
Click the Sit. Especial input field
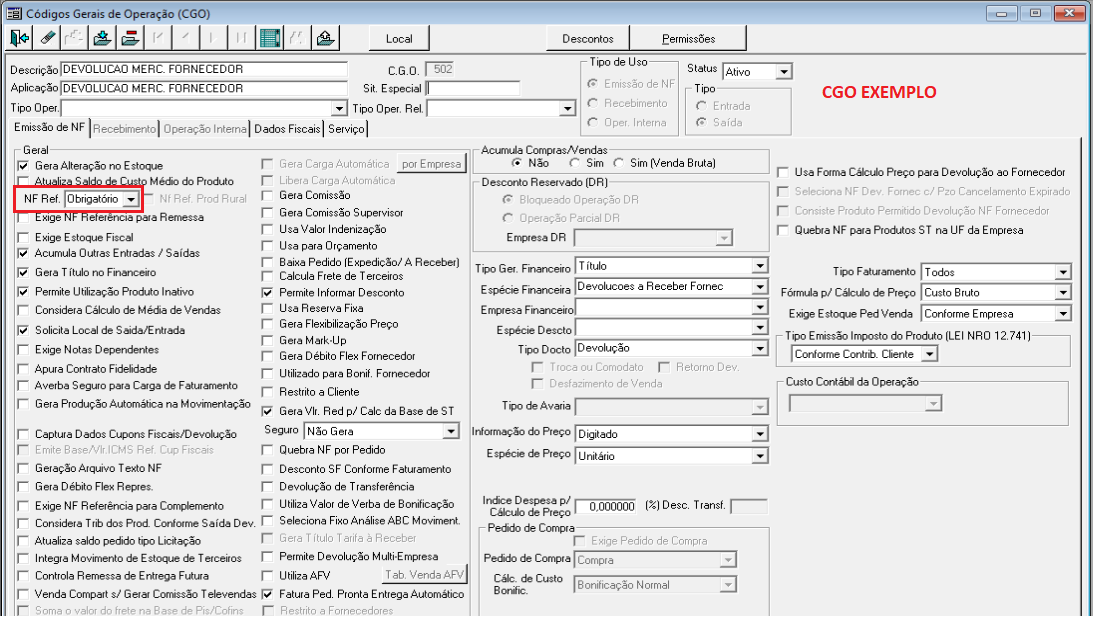pos(473,89)
